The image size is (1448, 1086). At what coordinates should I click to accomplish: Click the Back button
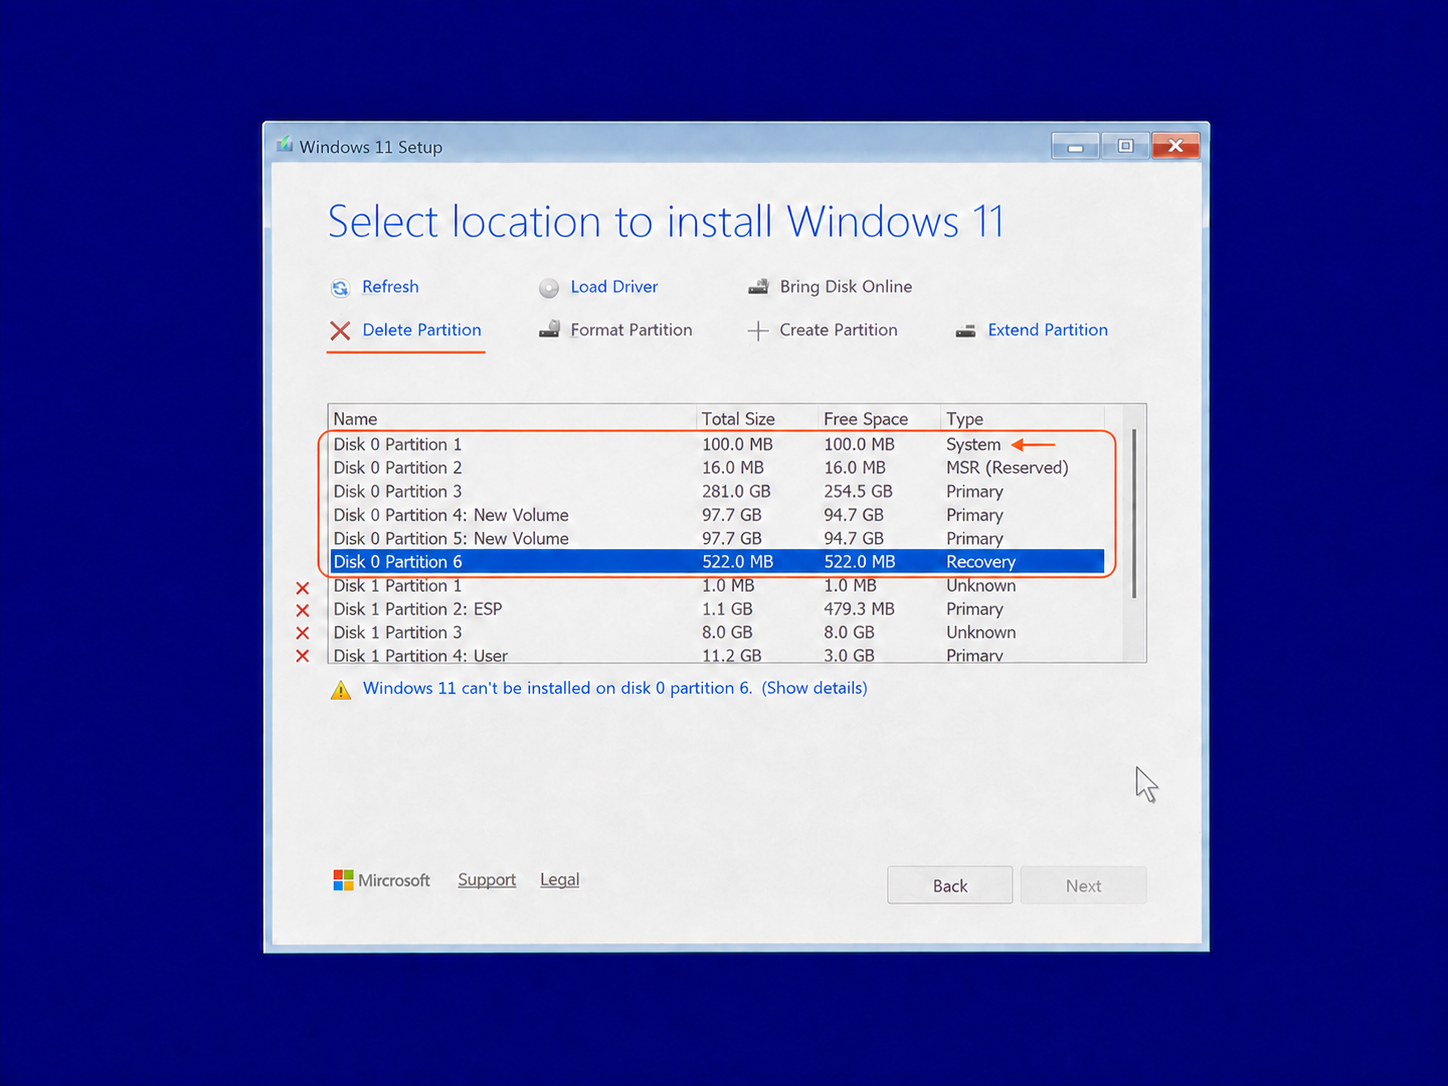(950, 886)
